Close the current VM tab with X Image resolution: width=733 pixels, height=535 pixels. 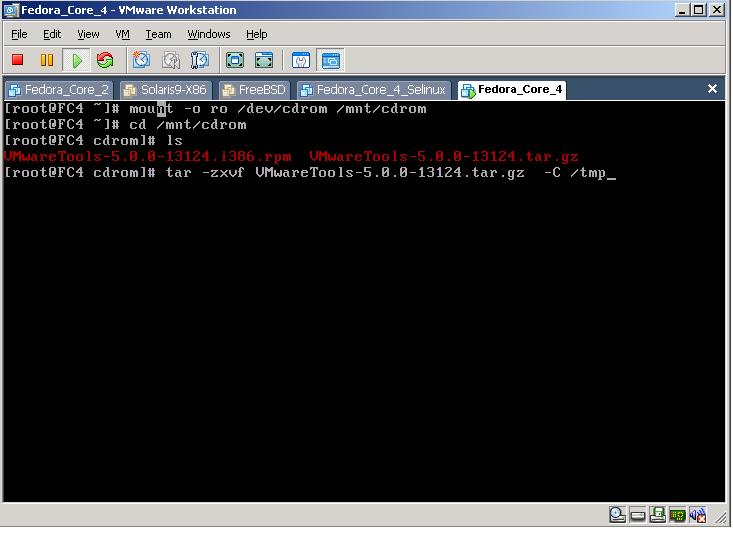712,89
